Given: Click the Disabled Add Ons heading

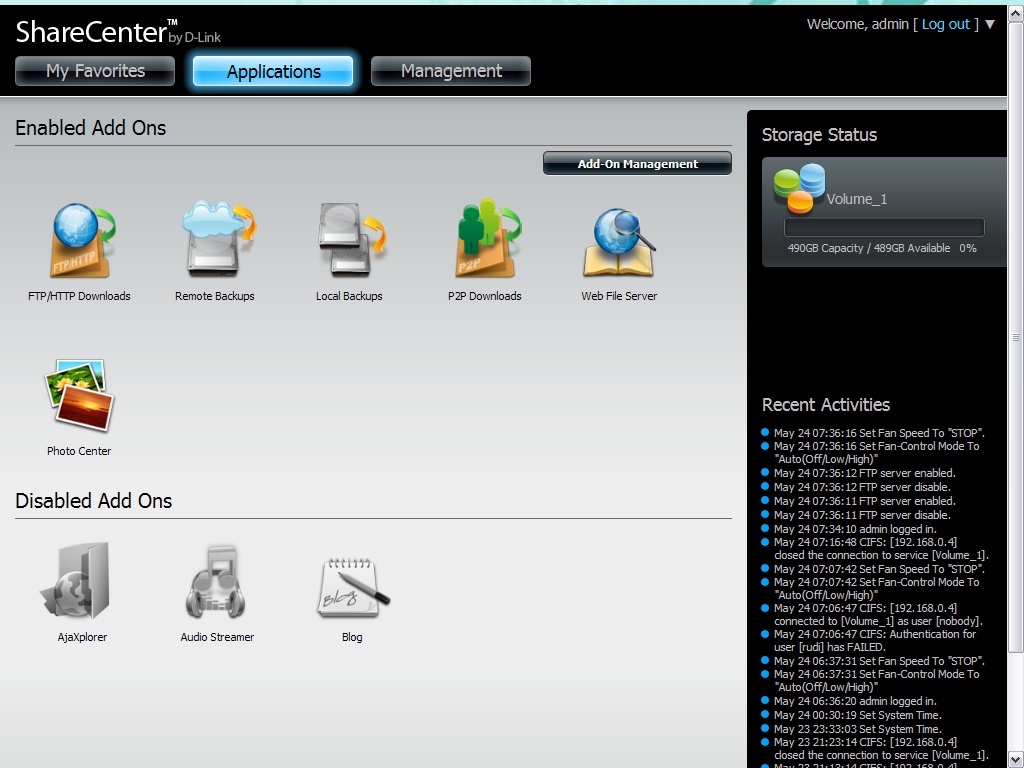Looking at the screenshot, I should tap(93, 501).
